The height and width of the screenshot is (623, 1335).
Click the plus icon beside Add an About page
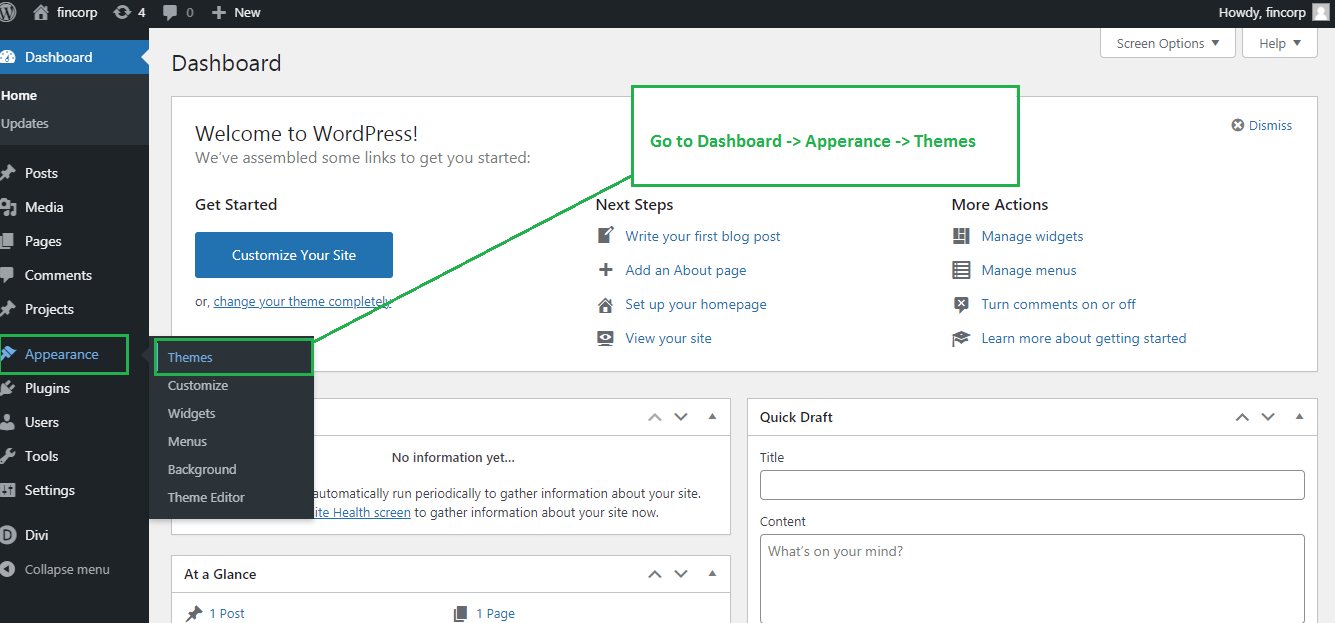tap(605, 270)
